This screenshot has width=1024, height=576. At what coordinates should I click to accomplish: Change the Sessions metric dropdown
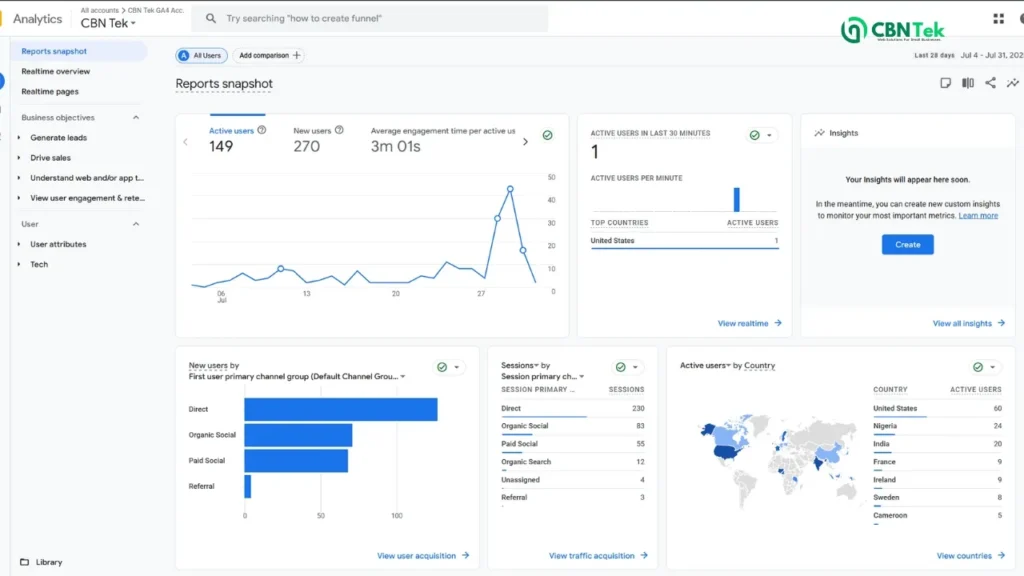click(520, 365)
